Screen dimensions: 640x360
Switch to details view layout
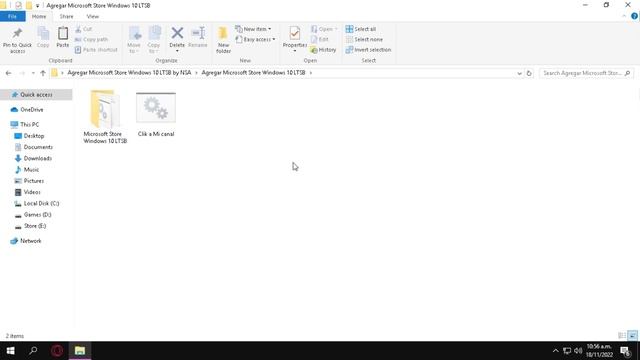(x=622, y=336)
